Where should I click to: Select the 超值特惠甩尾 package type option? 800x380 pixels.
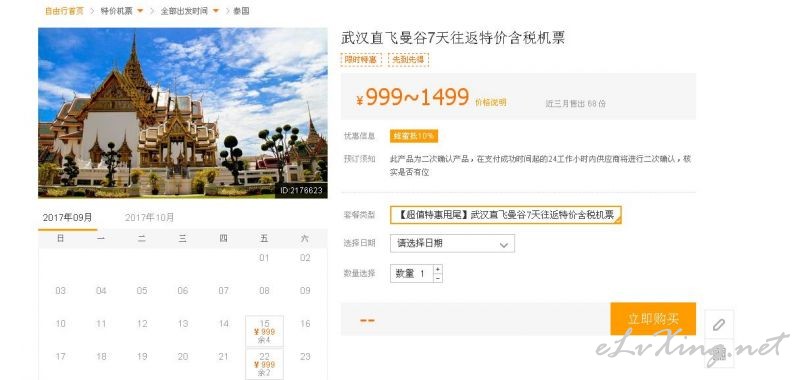point(506,215)
